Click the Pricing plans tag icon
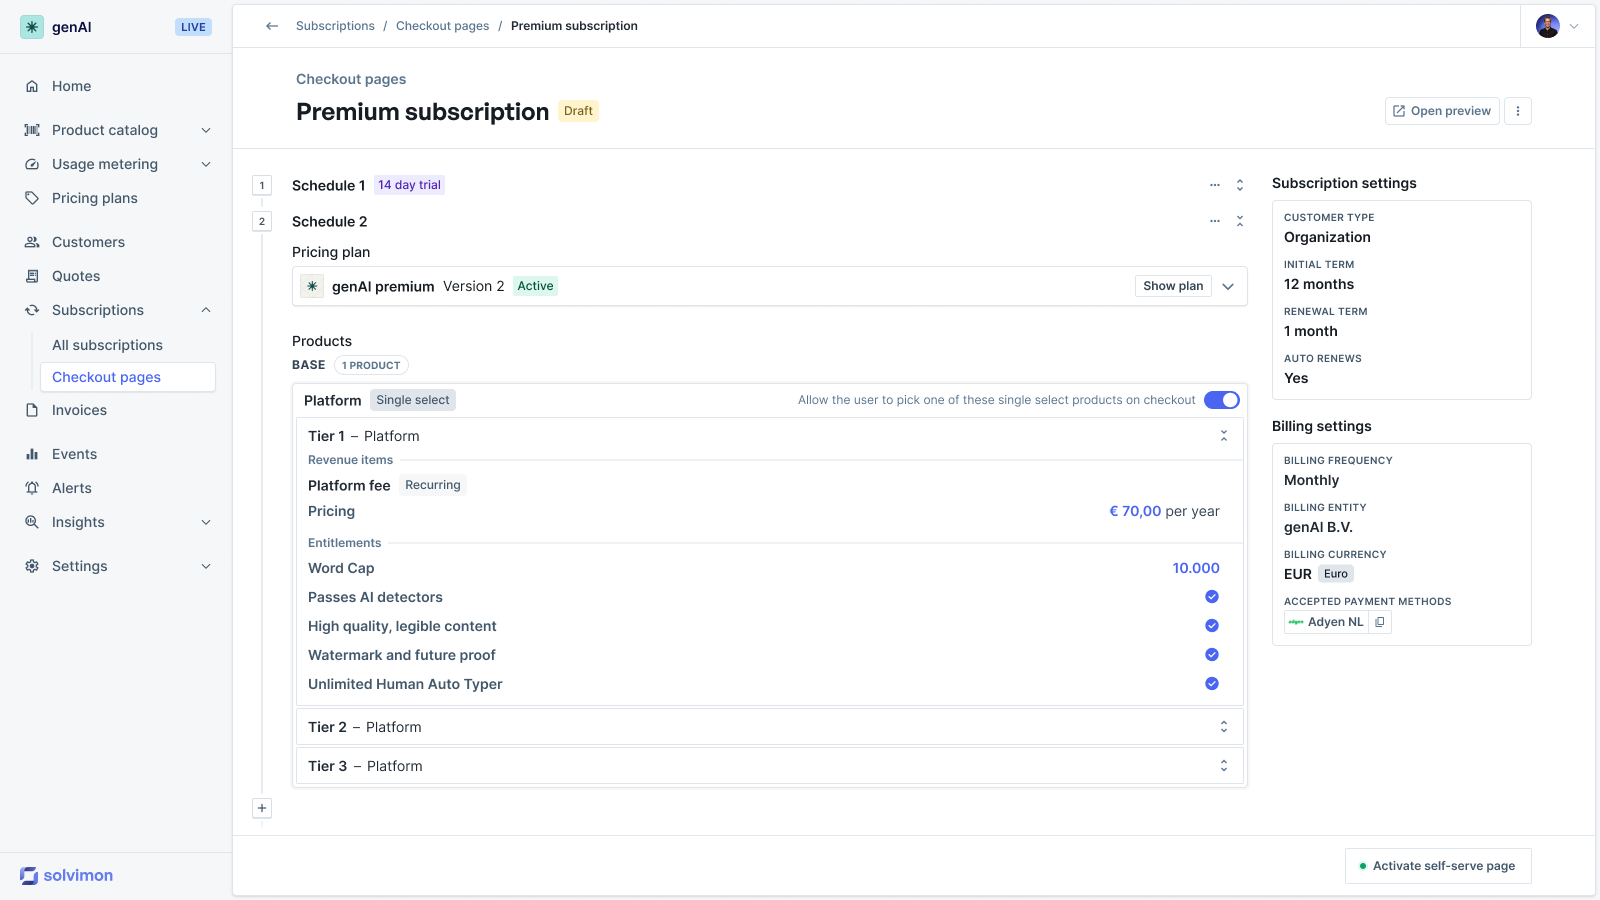The height and width of the screenshot is (900, 1600). pos(32,198)
